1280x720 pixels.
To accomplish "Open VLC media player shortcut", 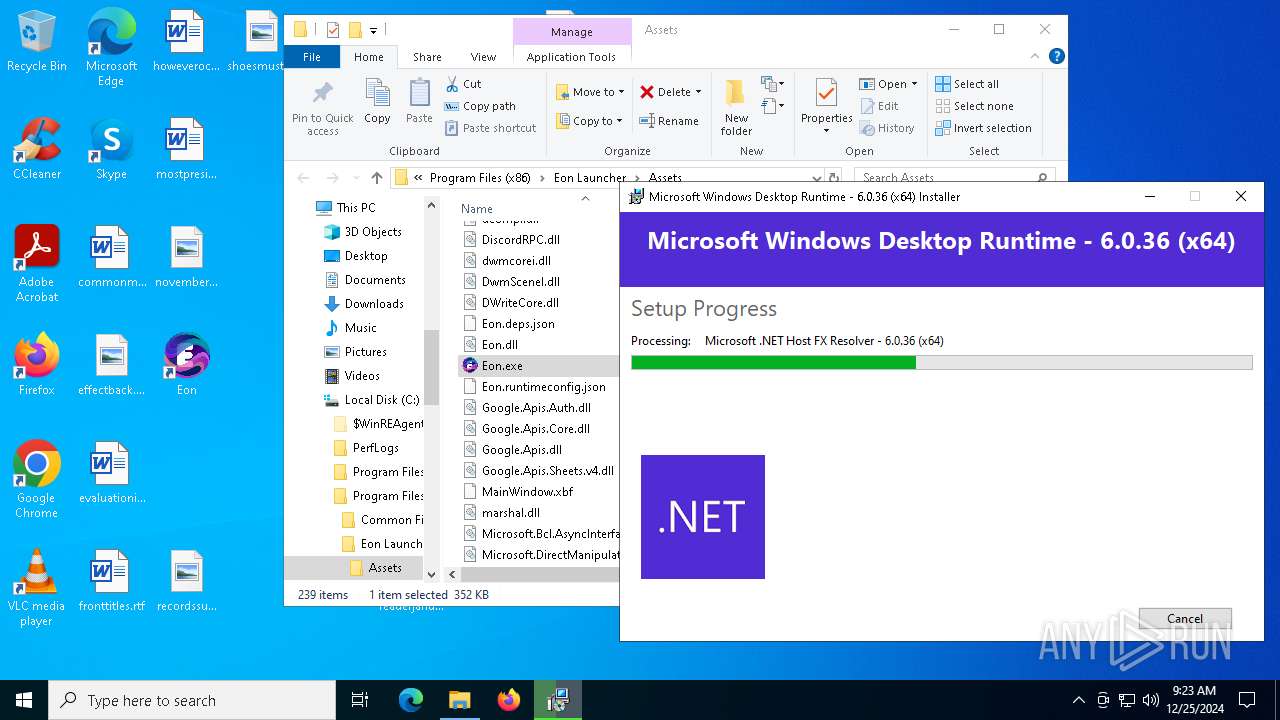I will pos(37,588).
